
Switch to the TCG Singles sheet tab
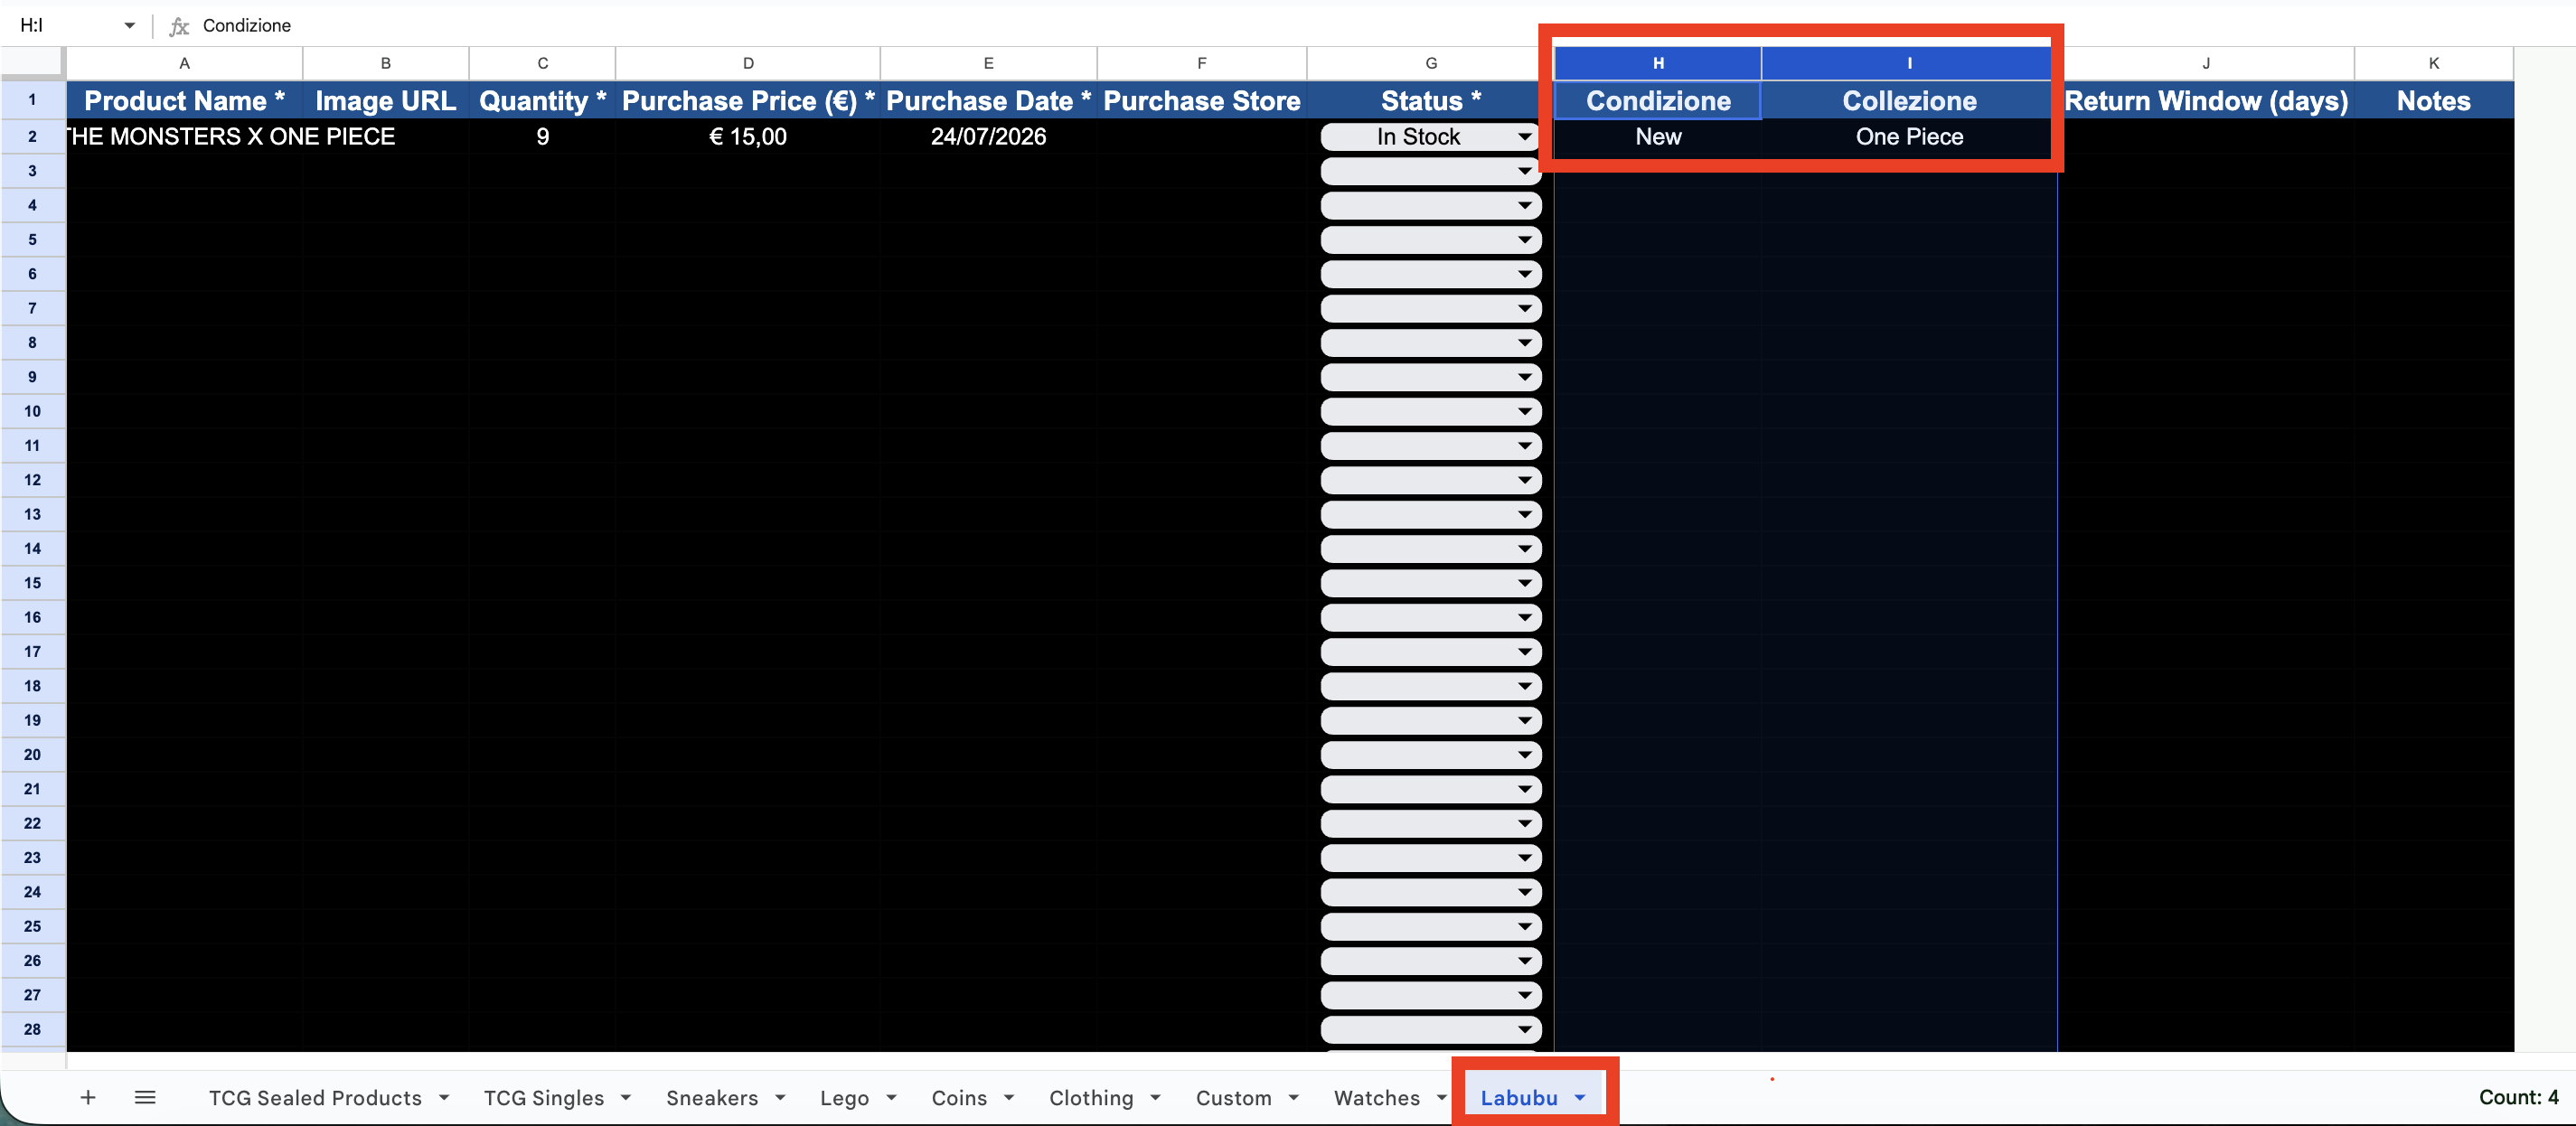click(x=543, y=1098)
